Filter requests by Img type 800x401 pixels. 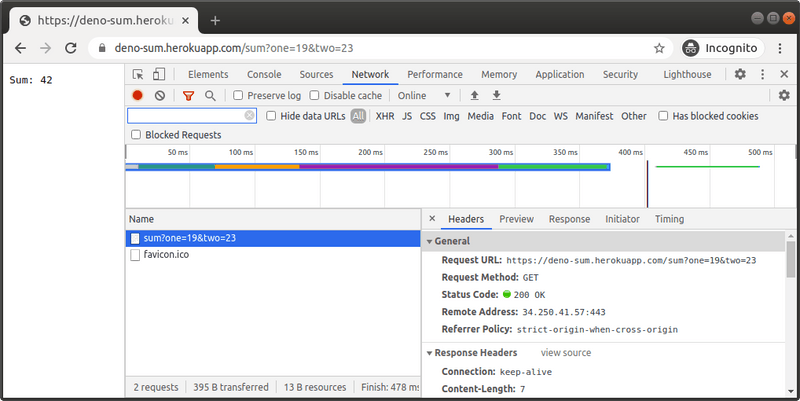point(451,116)
